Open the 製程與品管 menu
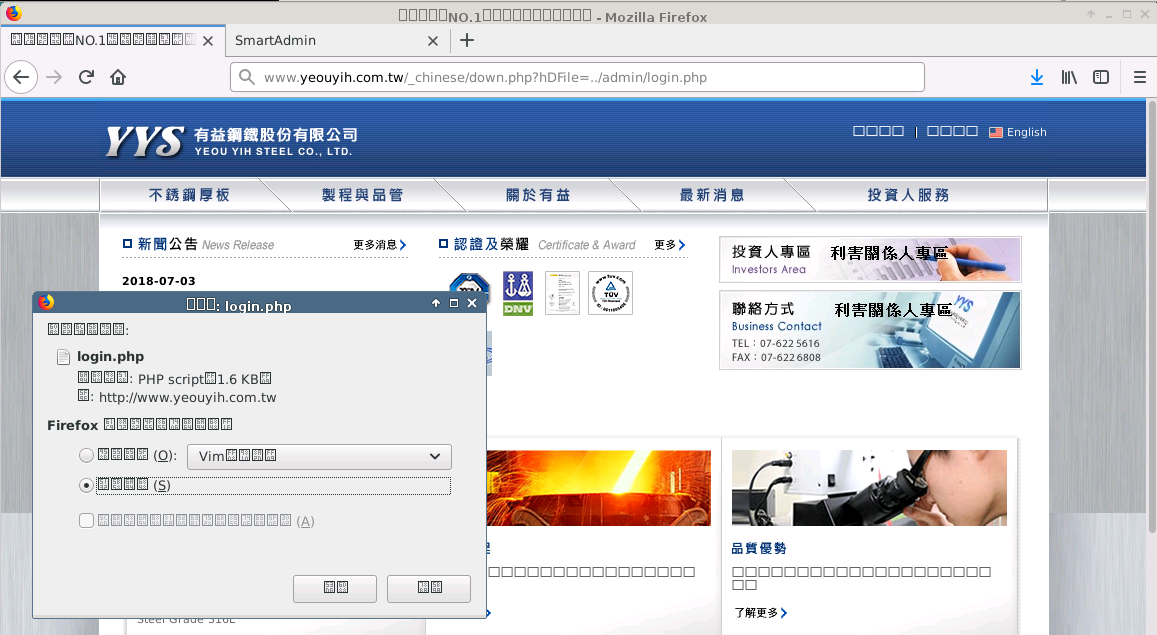Screen dimensions: 1157x635 point(362,195)
